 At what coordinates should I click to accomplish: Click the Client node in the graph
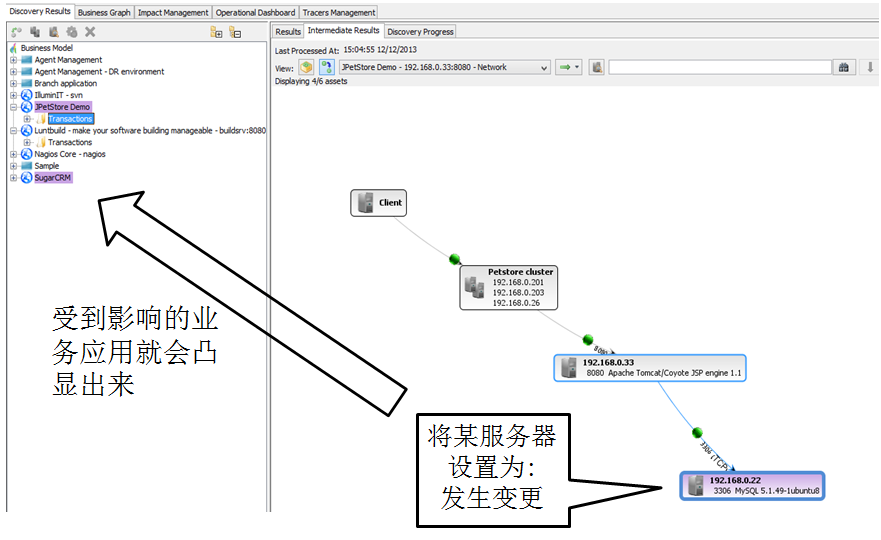point(378,203)
